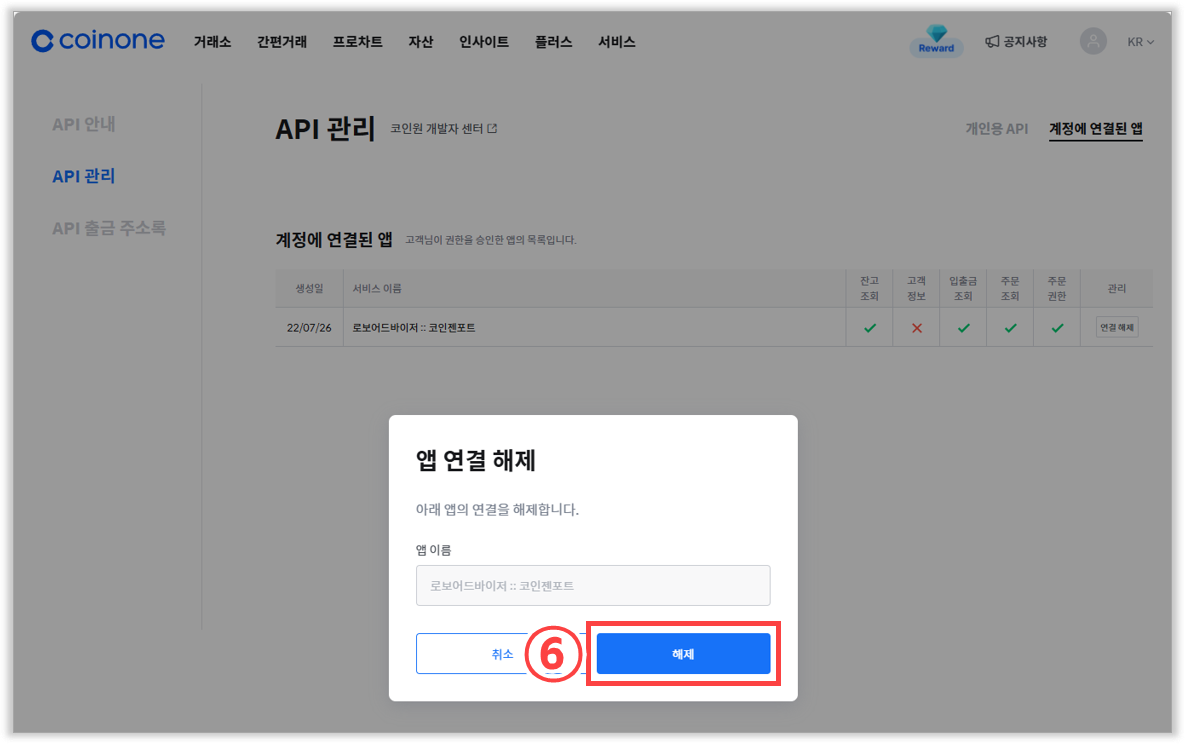
Task: Open the 플러스 menu
Action: (x=553, y=42)
